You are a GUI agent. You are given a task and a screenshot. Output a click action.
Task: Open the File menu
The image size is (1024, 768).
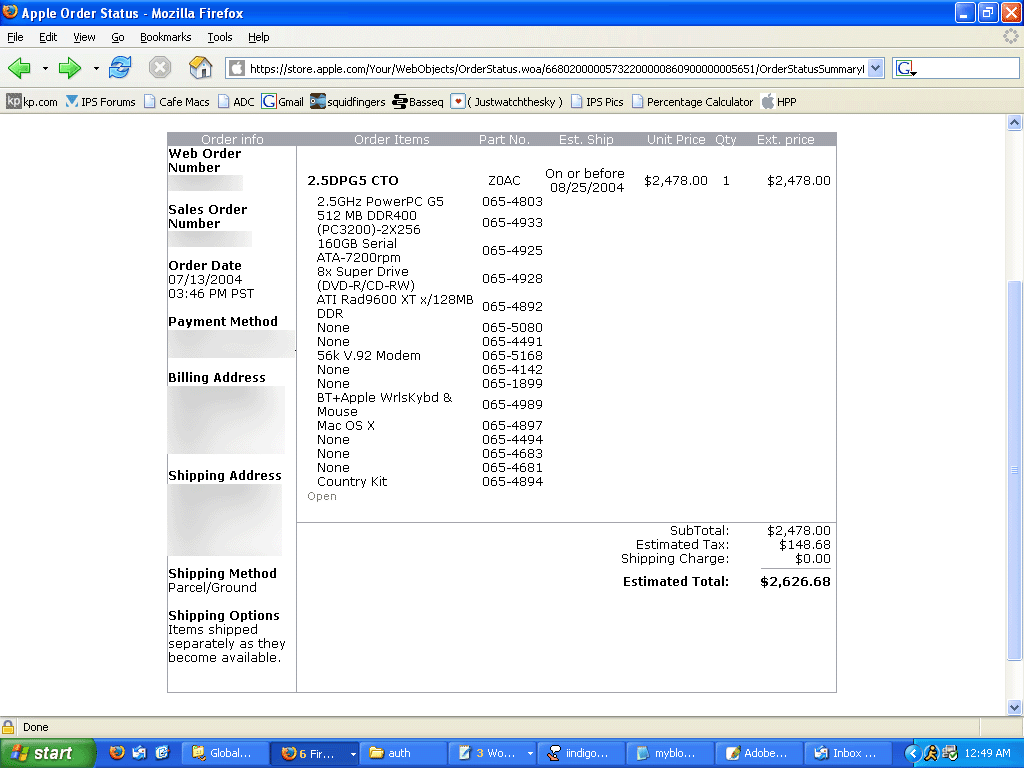pos(15,37)
